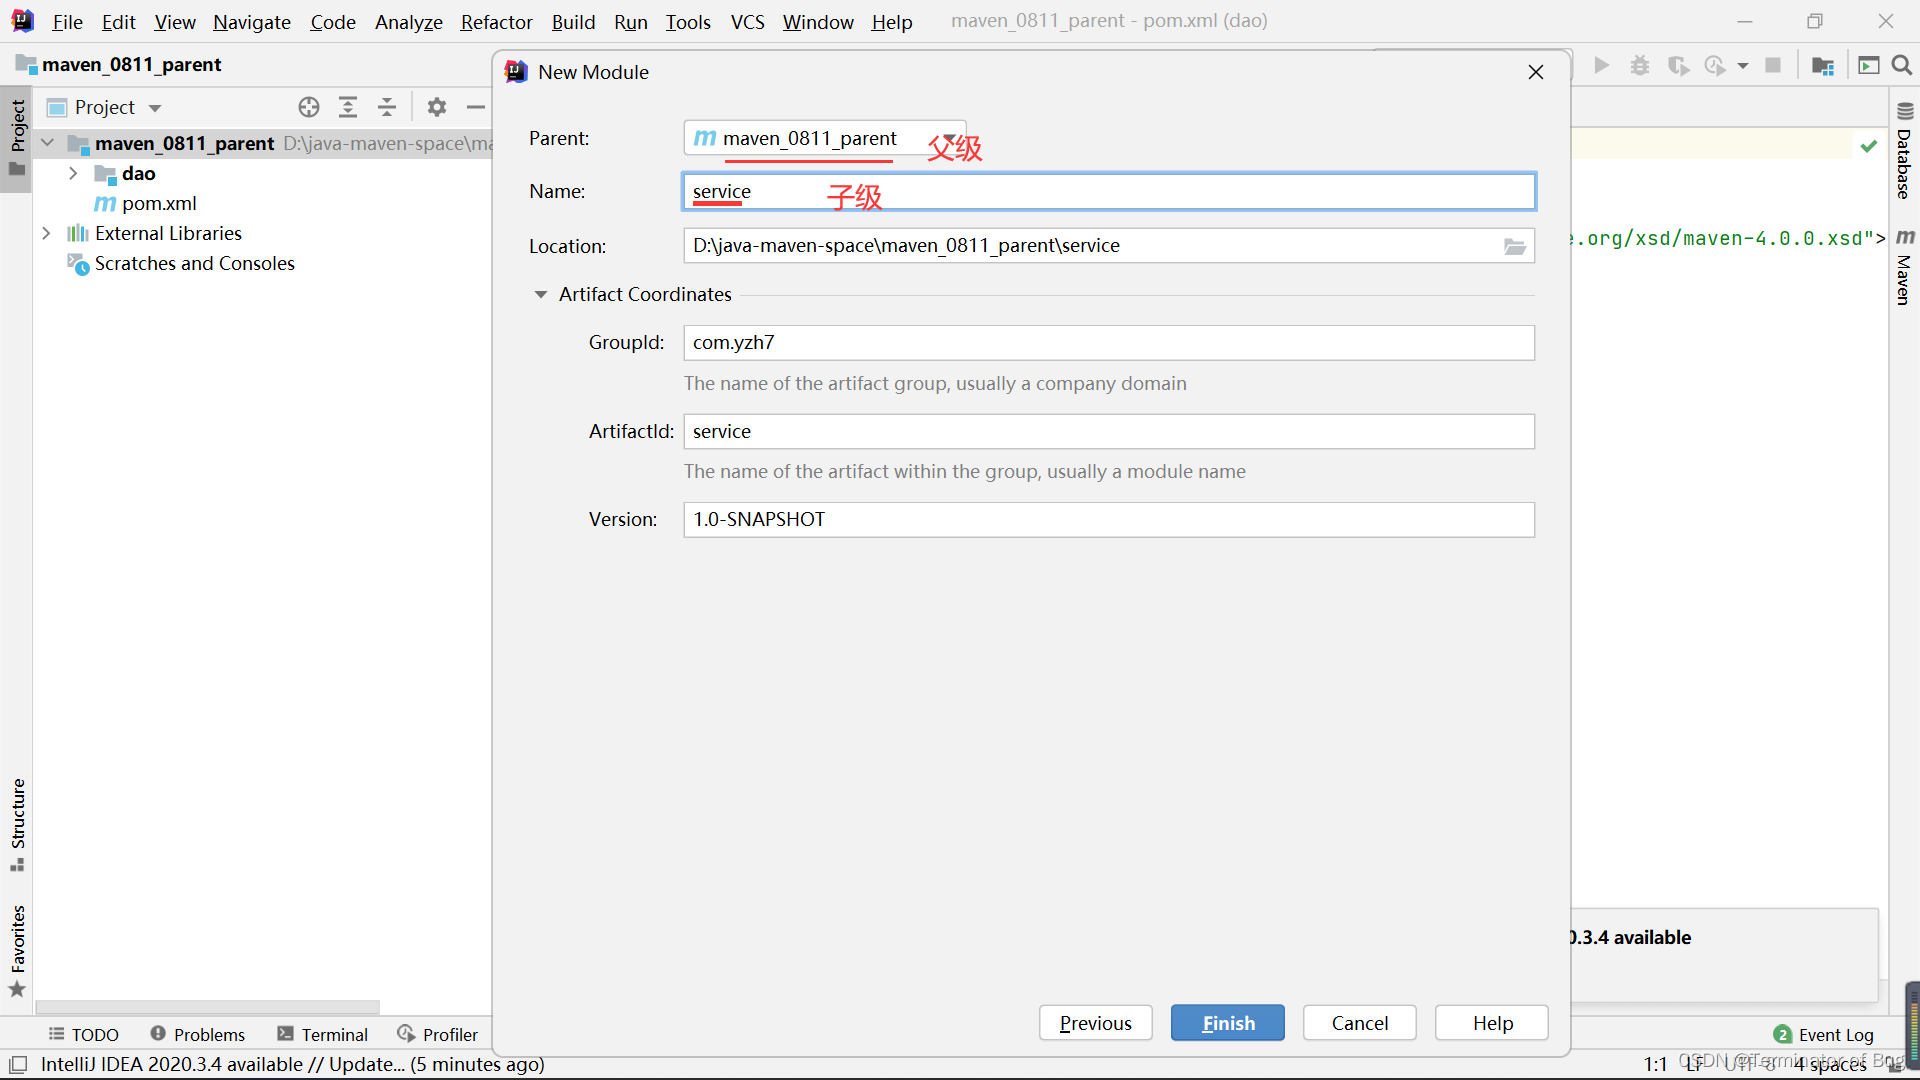Screen dimensions: 1920x1080
Task: Open the Parent module dropdown
Action: tap(825, 138)
